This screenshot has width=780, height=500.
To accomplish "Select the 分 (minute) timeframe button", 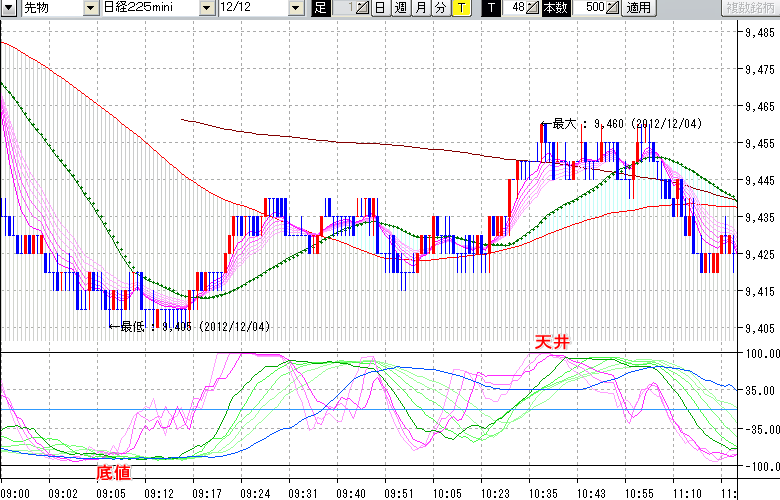I will pyautogui.click(x=440, y=8).
